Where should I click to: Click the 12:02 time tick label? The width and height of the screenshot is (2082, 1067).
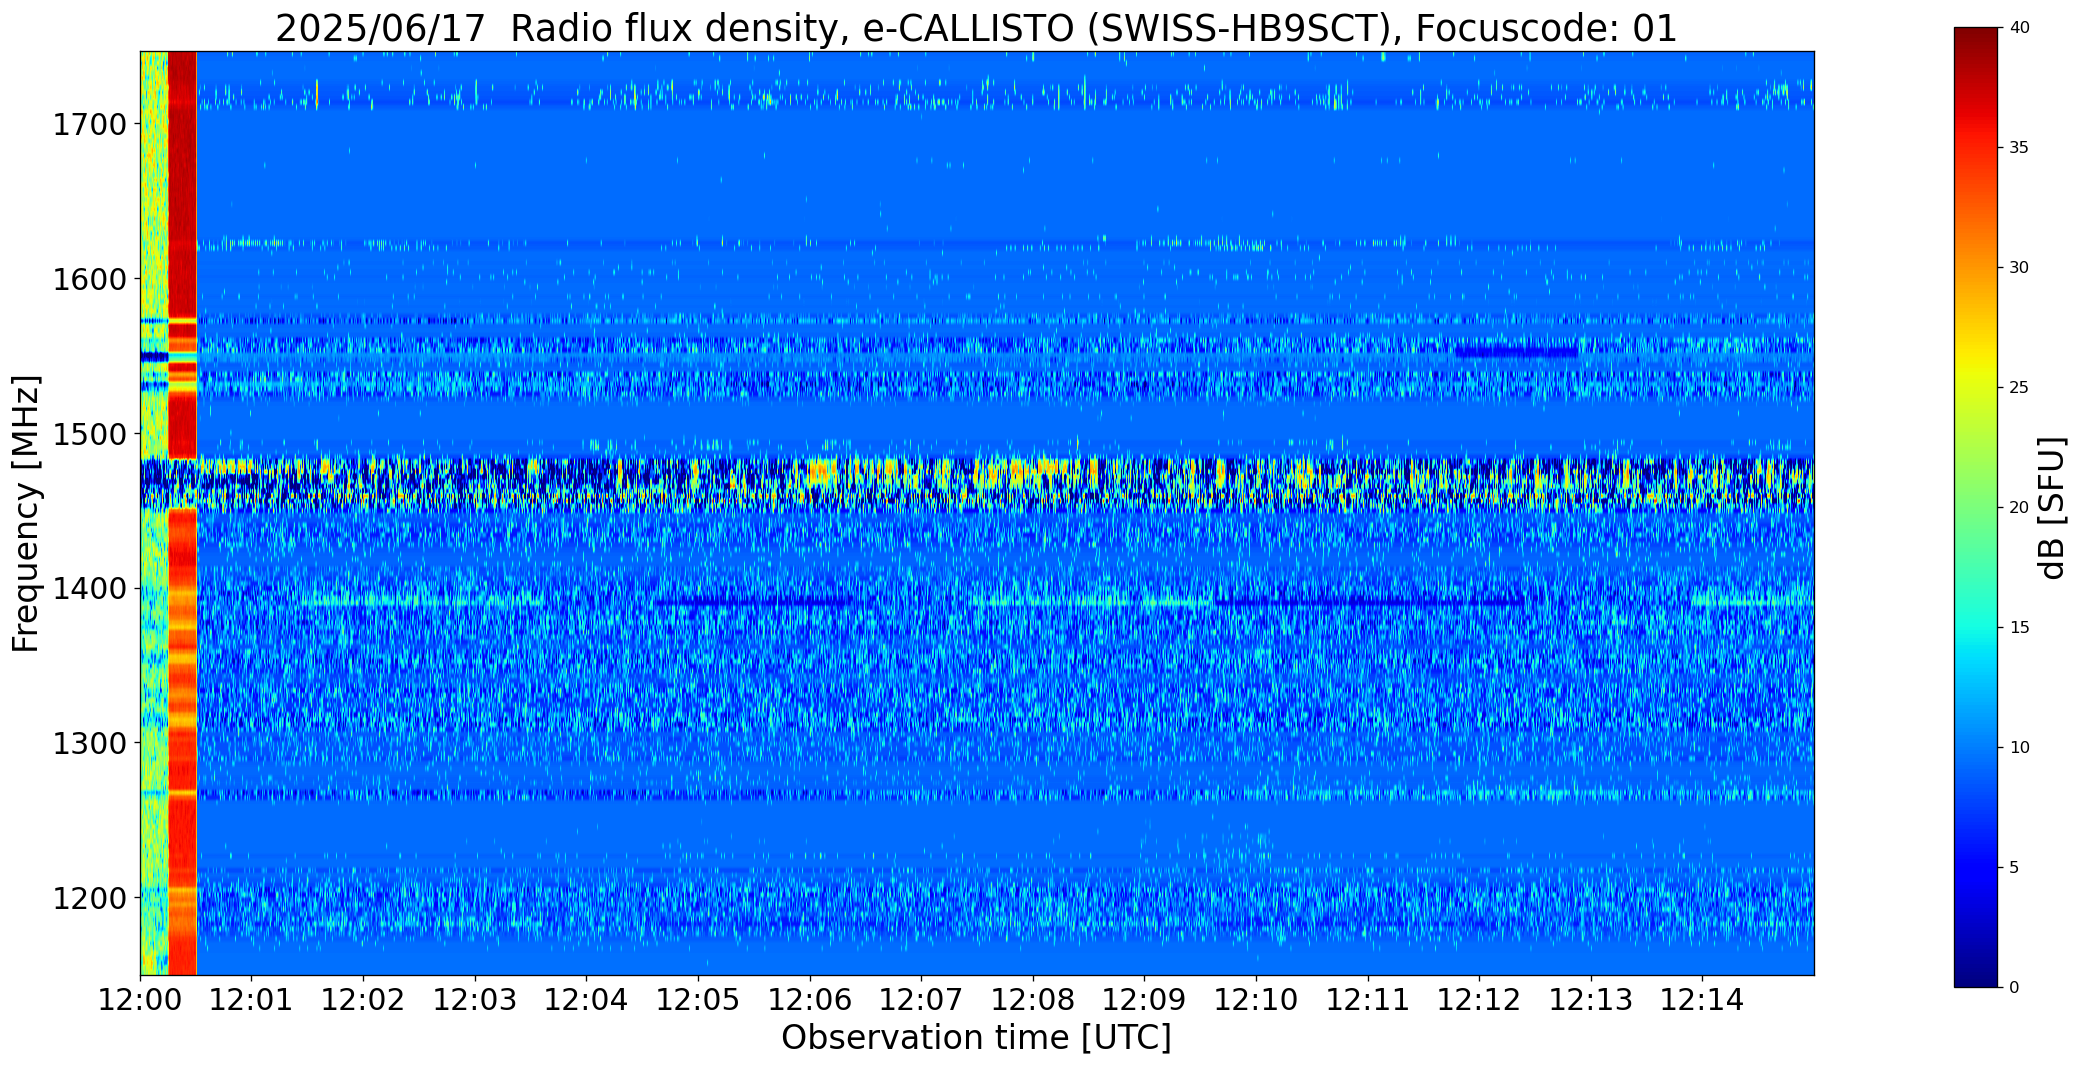(364, 1000)
